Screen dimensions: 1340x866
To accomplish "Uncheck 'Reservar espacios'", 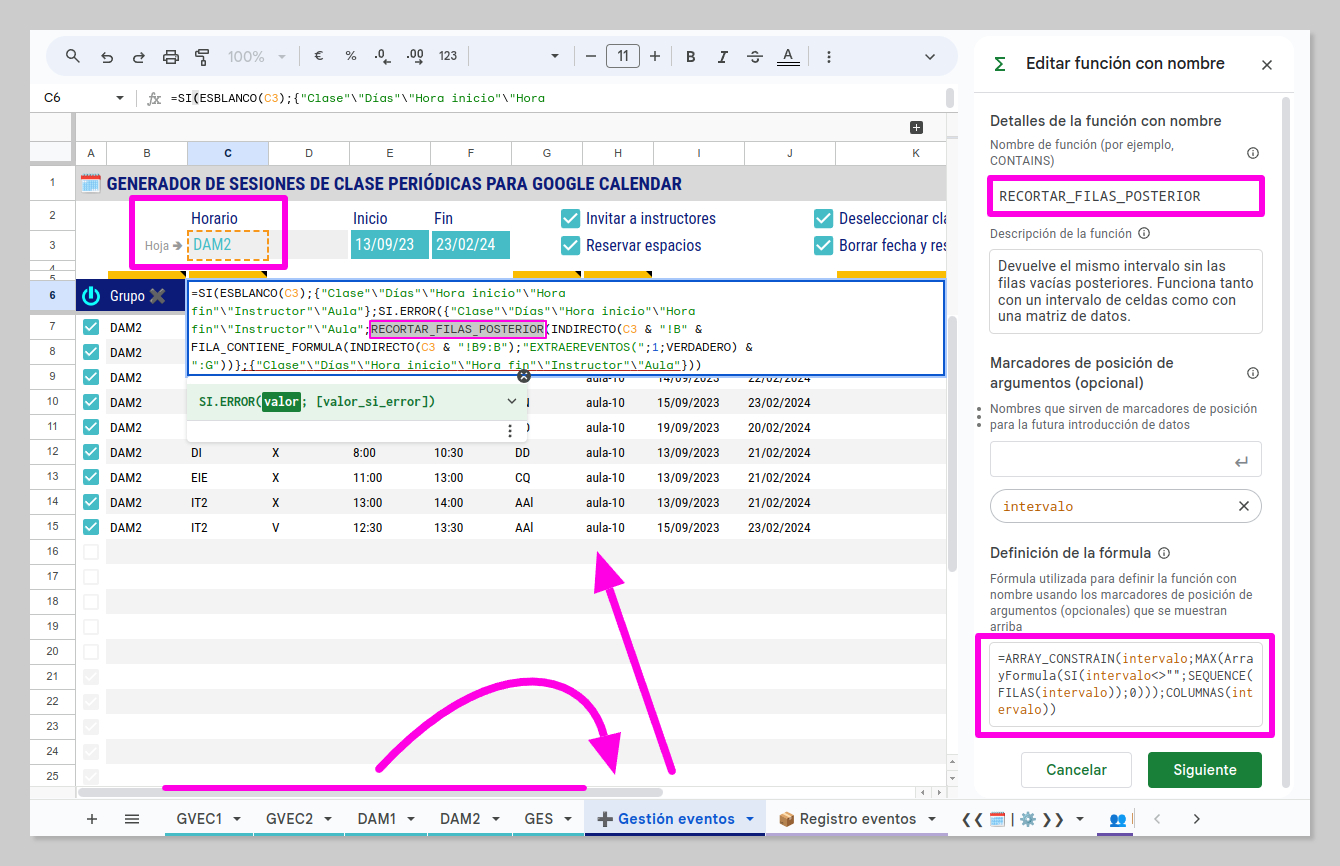I will point(571,245).
